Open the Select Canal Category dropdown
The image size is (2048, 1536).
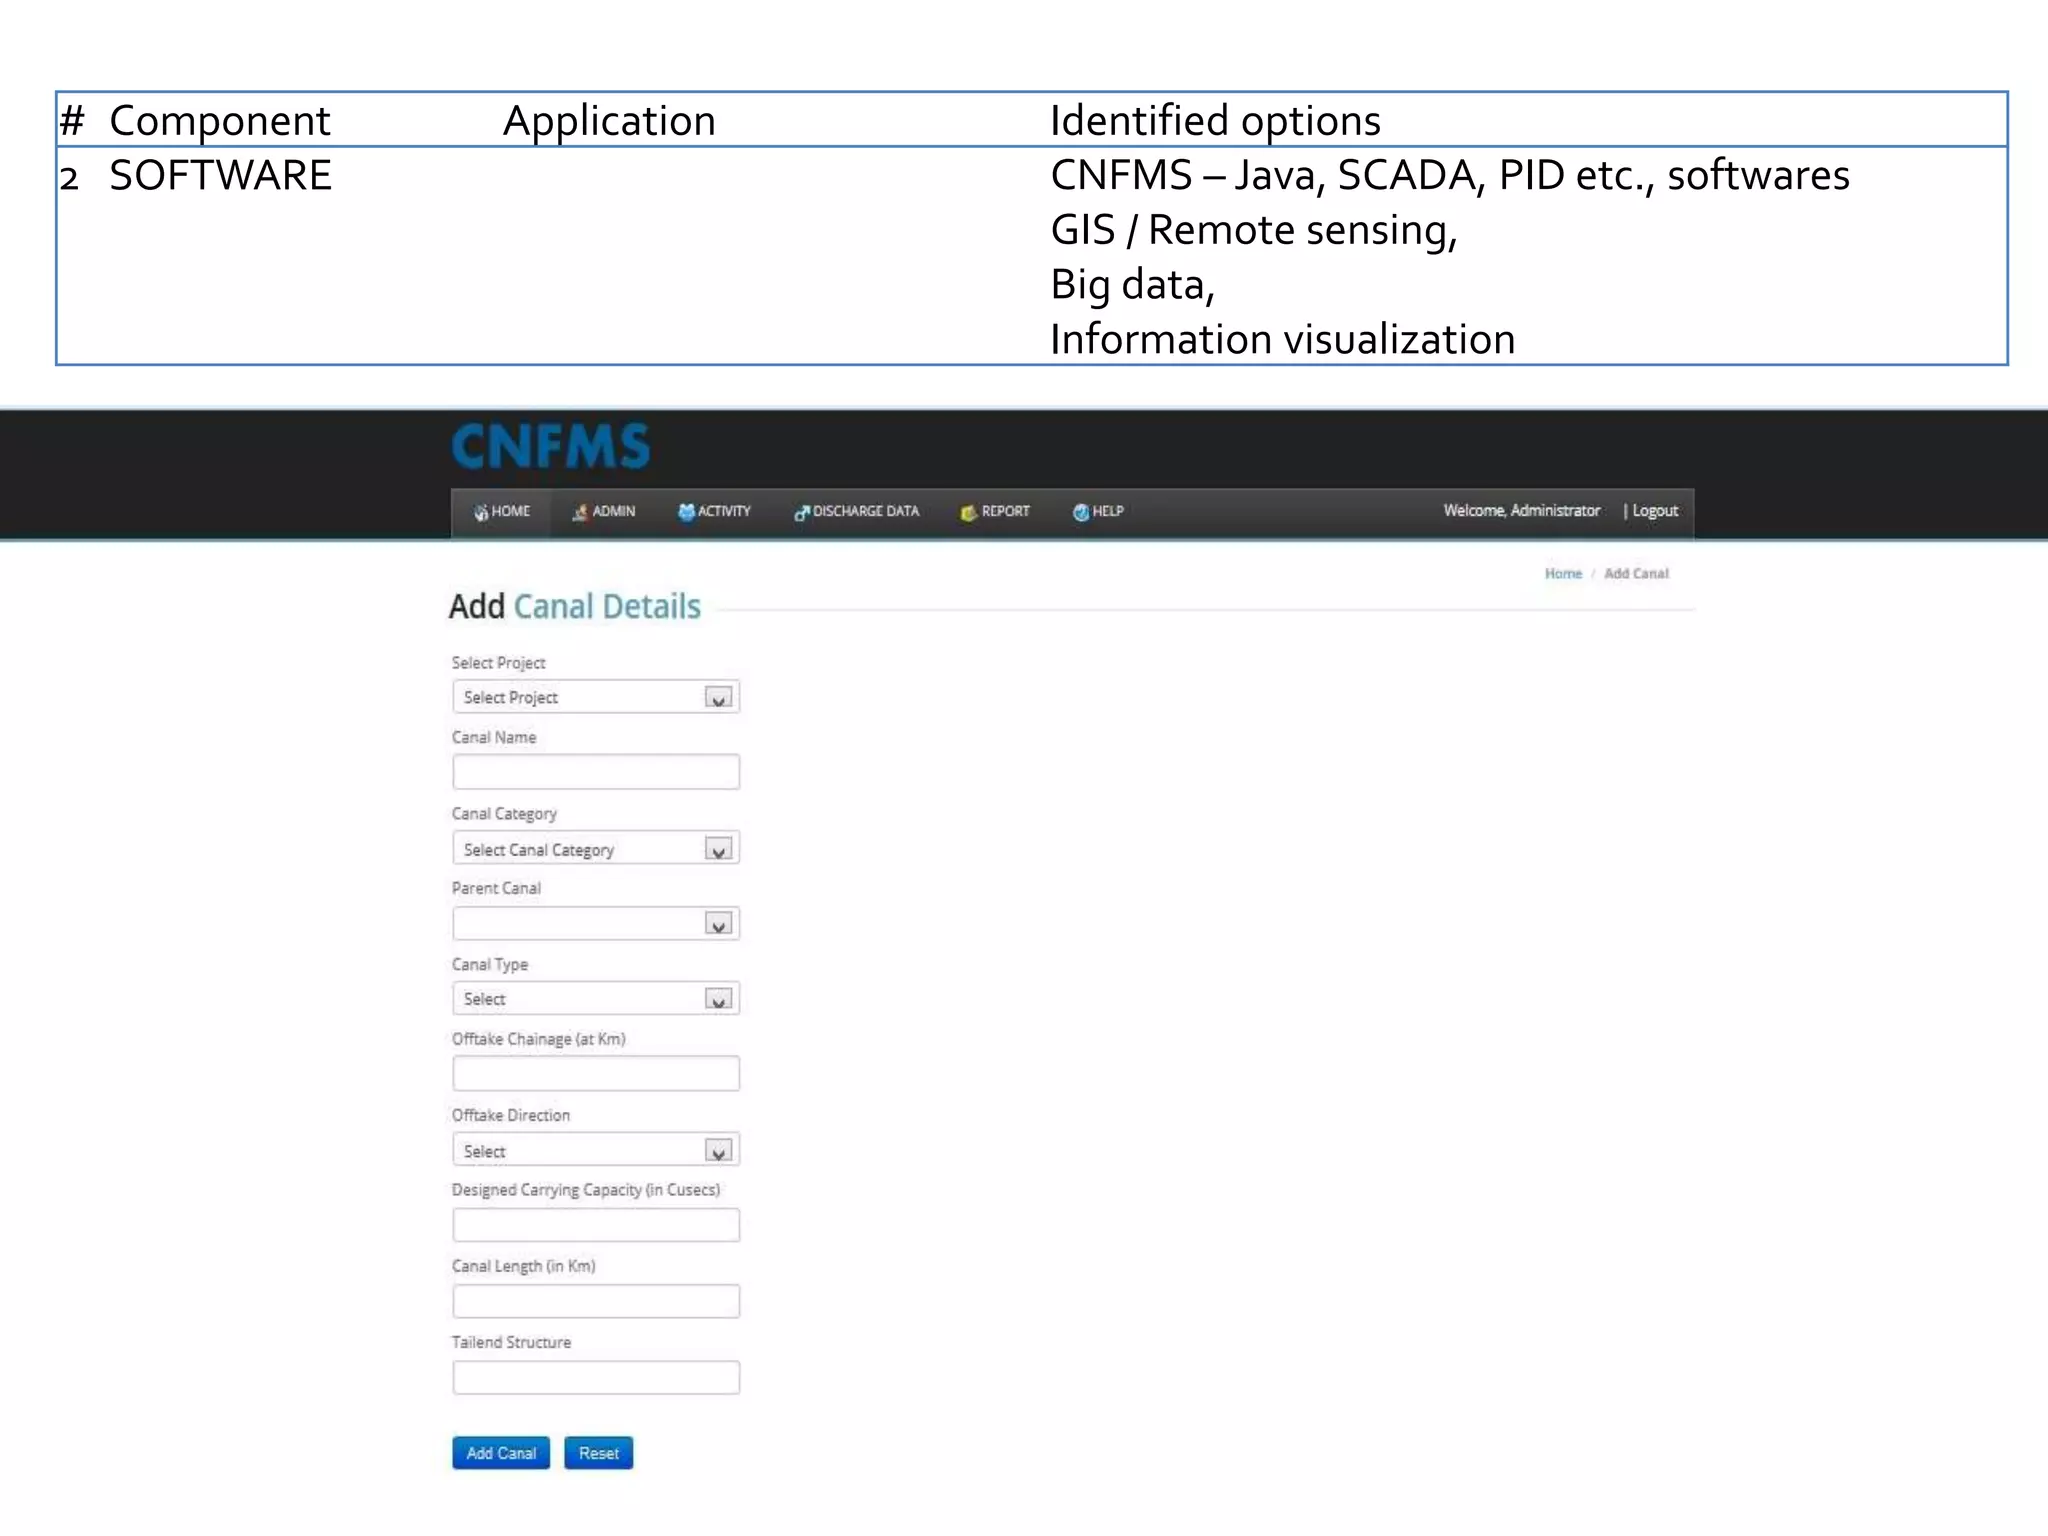[596, 849]
